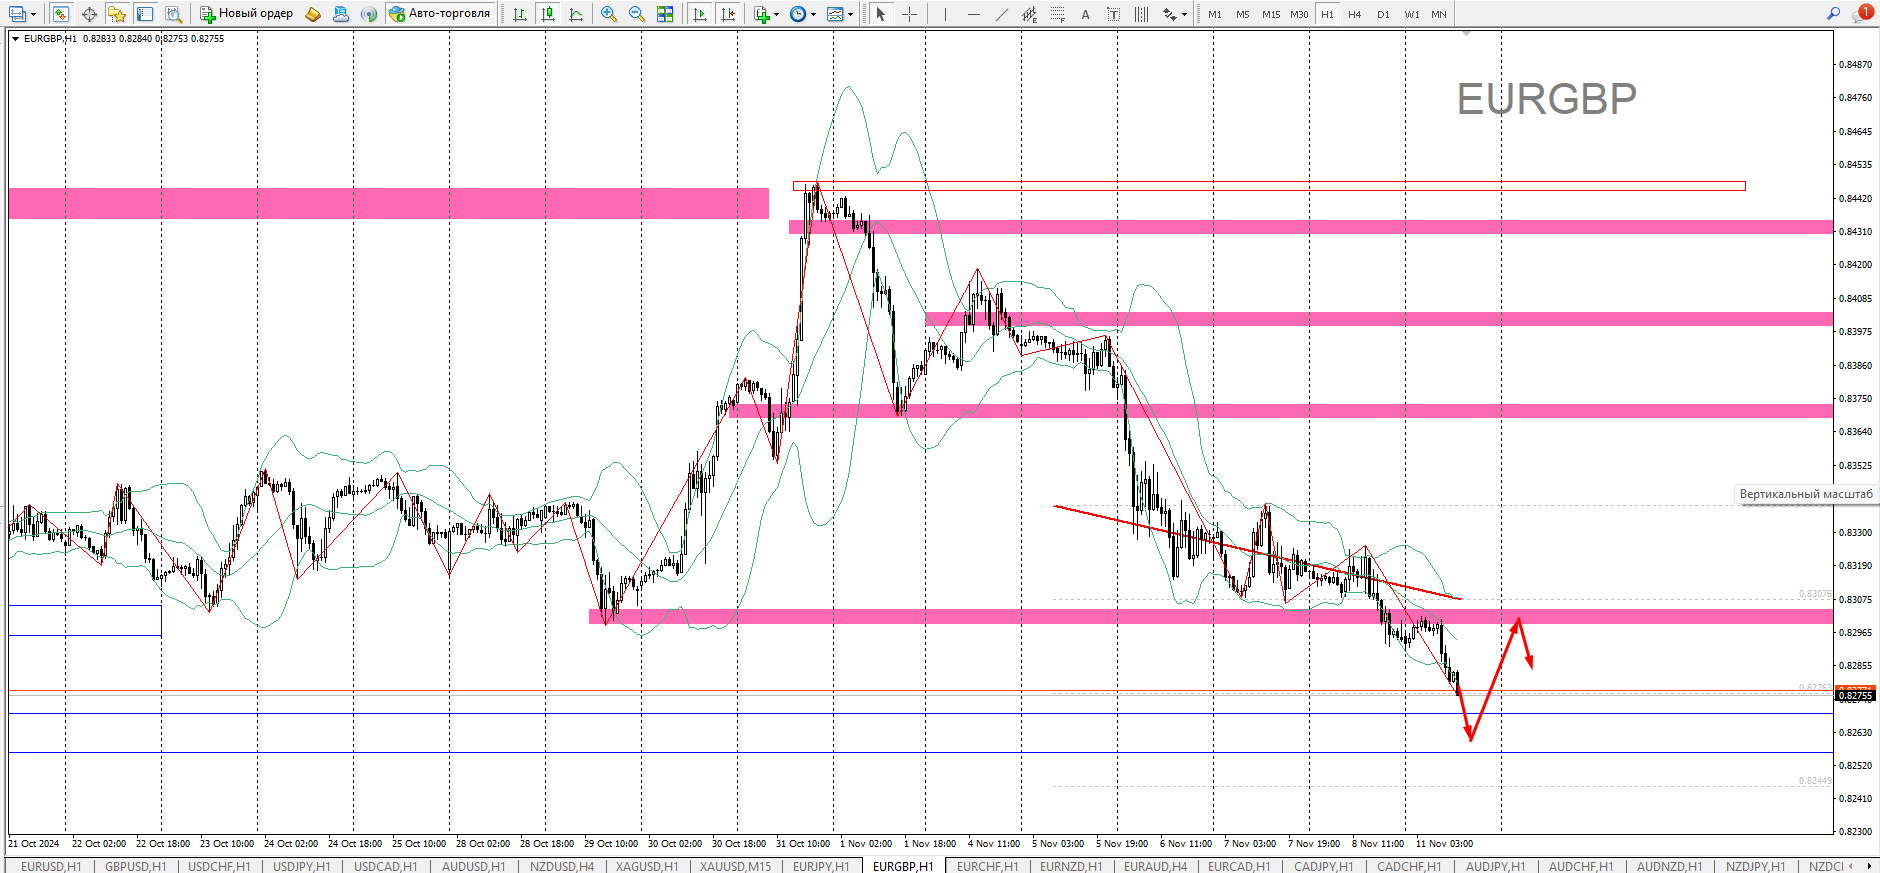Switch to Line Chart display
The image size is (1880, 873).
(576, 14)
